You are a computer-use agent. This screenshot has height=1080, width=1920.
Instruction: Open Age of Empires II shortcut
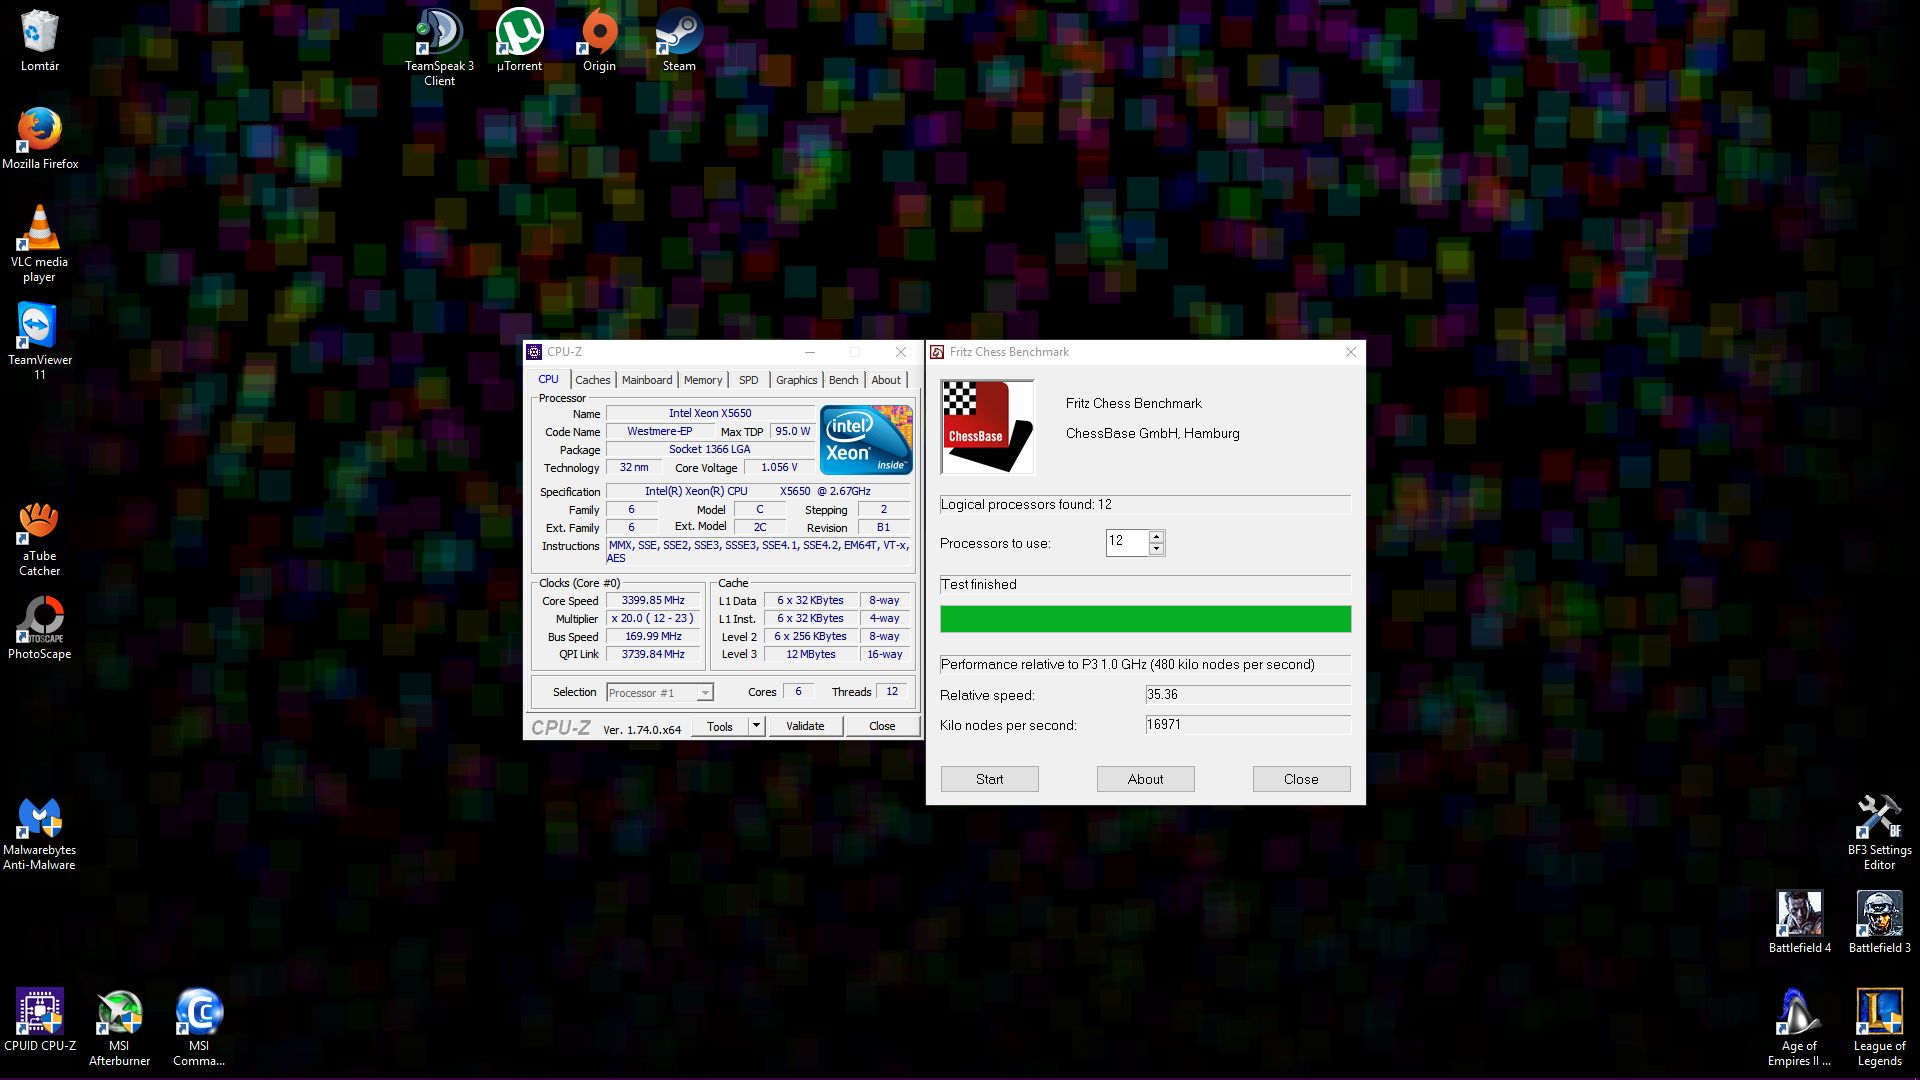(x=1799, y=1028)
